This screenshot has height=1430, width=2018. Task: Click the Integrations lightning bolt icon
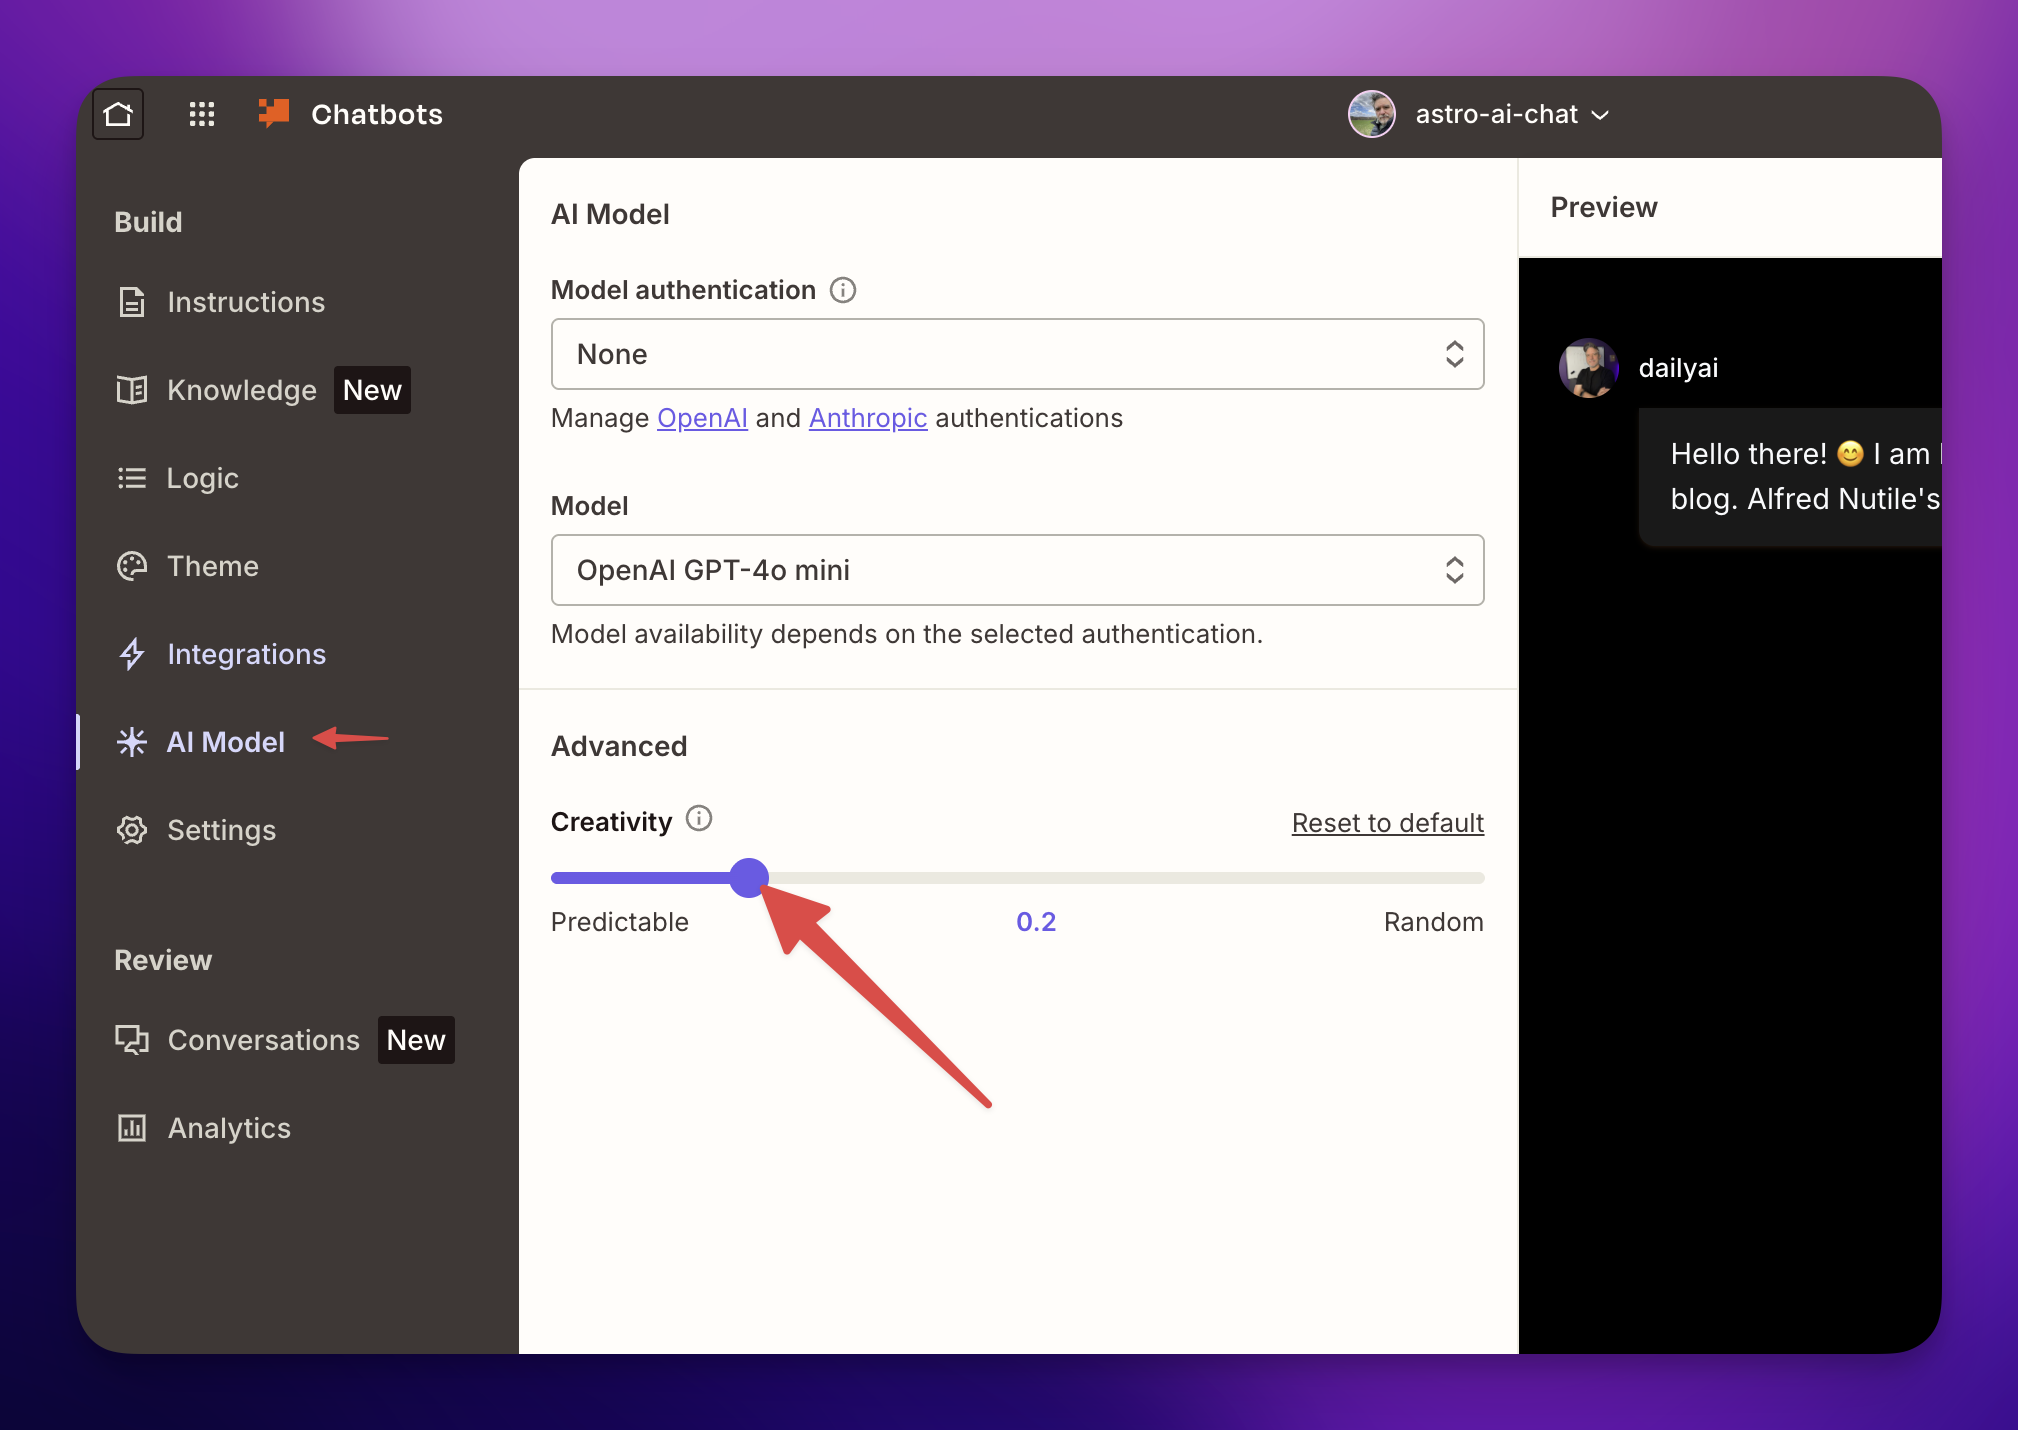coord(132,654)
